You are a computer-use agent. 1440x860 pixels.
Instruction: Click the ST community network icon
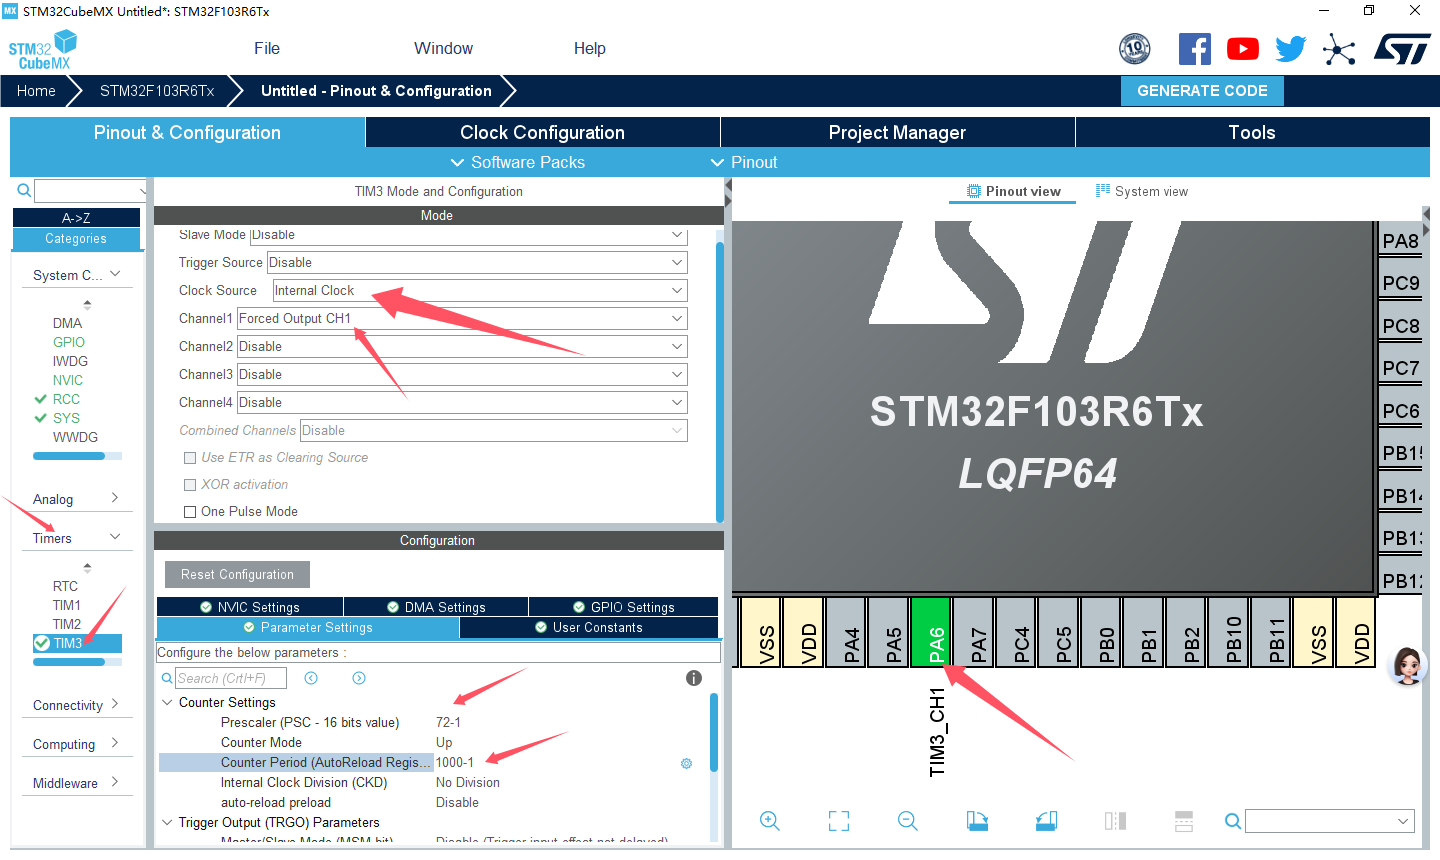click(x=1339, y=49)
